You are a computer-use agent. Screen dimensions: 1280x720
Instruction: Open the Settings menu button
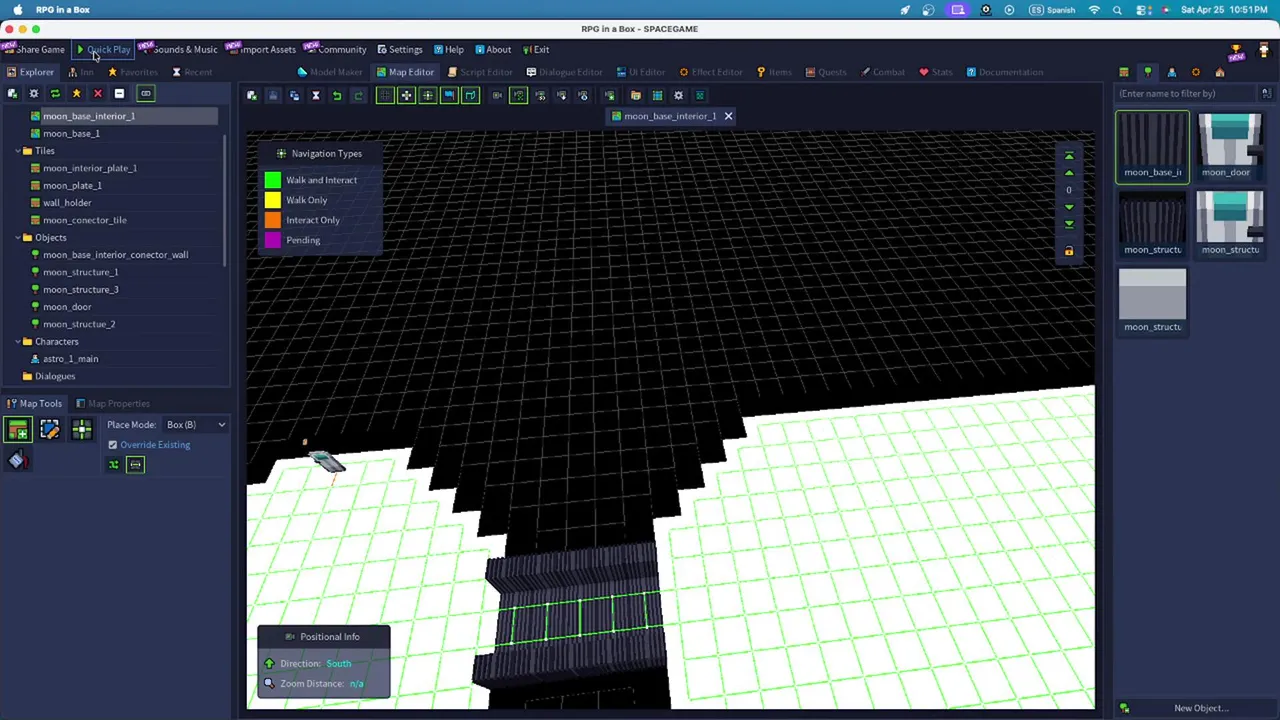point(399,50)
